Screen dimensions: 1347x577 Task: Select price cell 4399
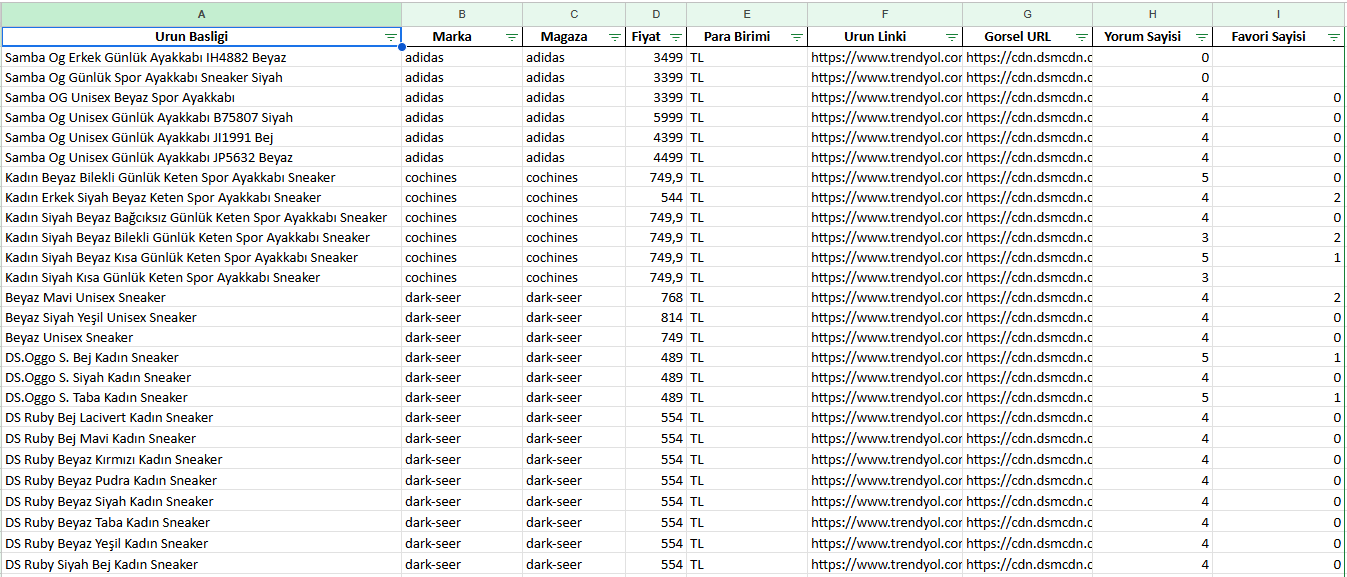656,137
